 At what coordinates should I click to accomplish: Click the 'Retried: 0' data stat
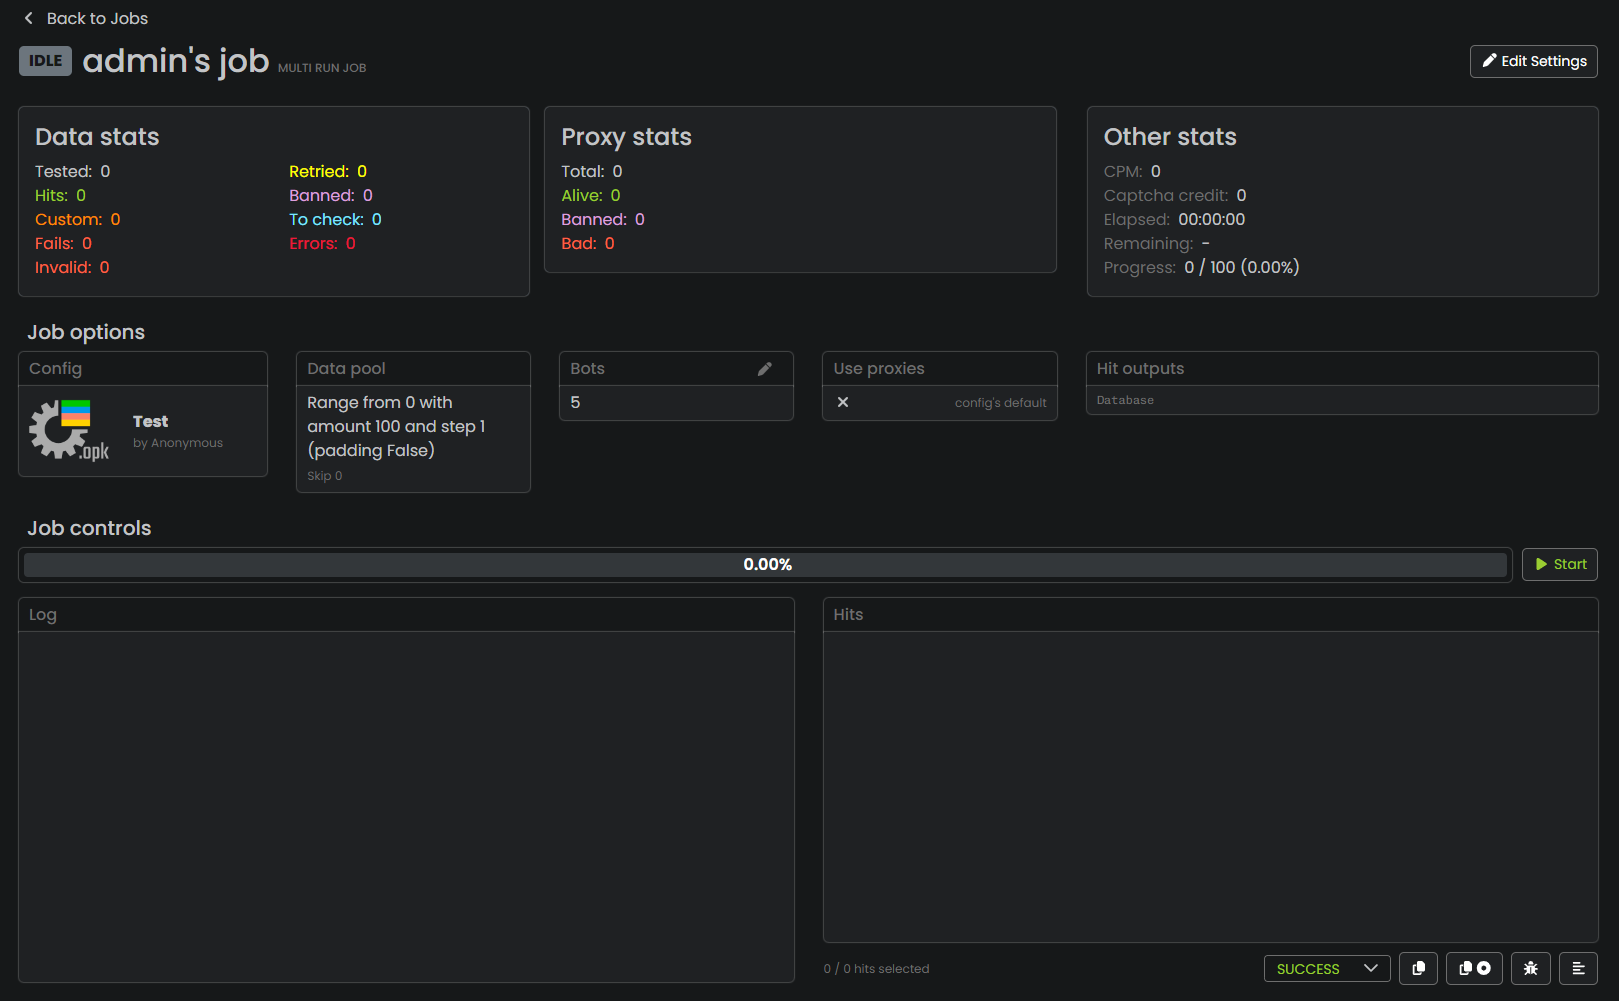pos(328,171)
